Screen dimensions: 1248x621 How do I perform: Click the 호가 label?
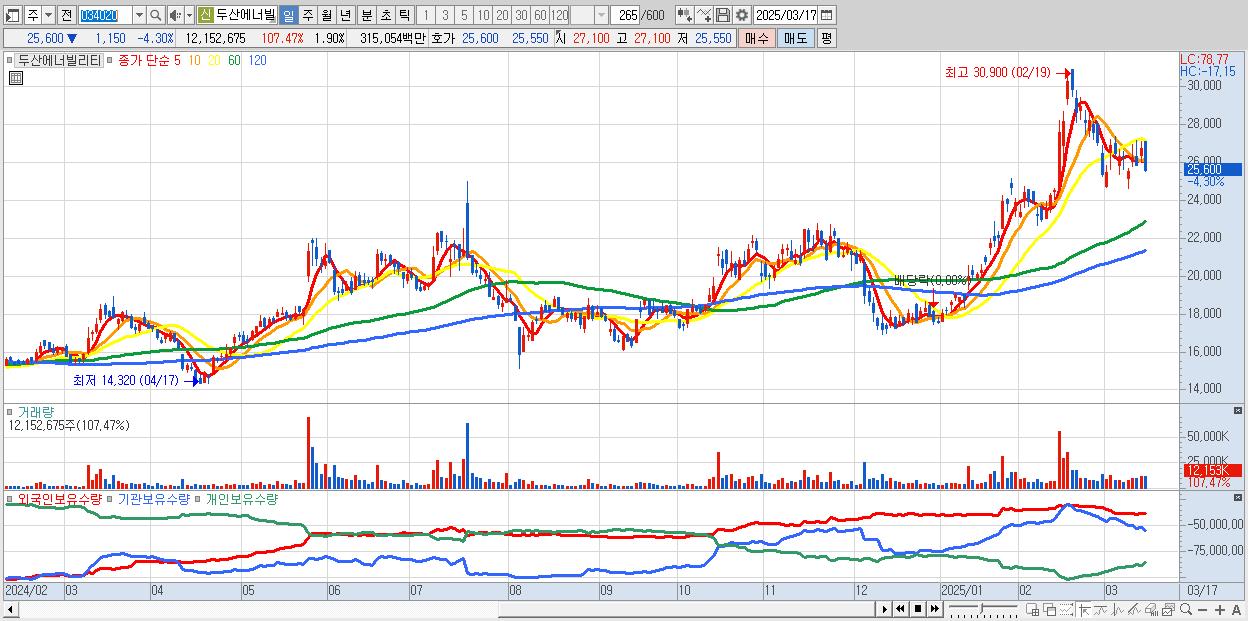coord(442,38)
